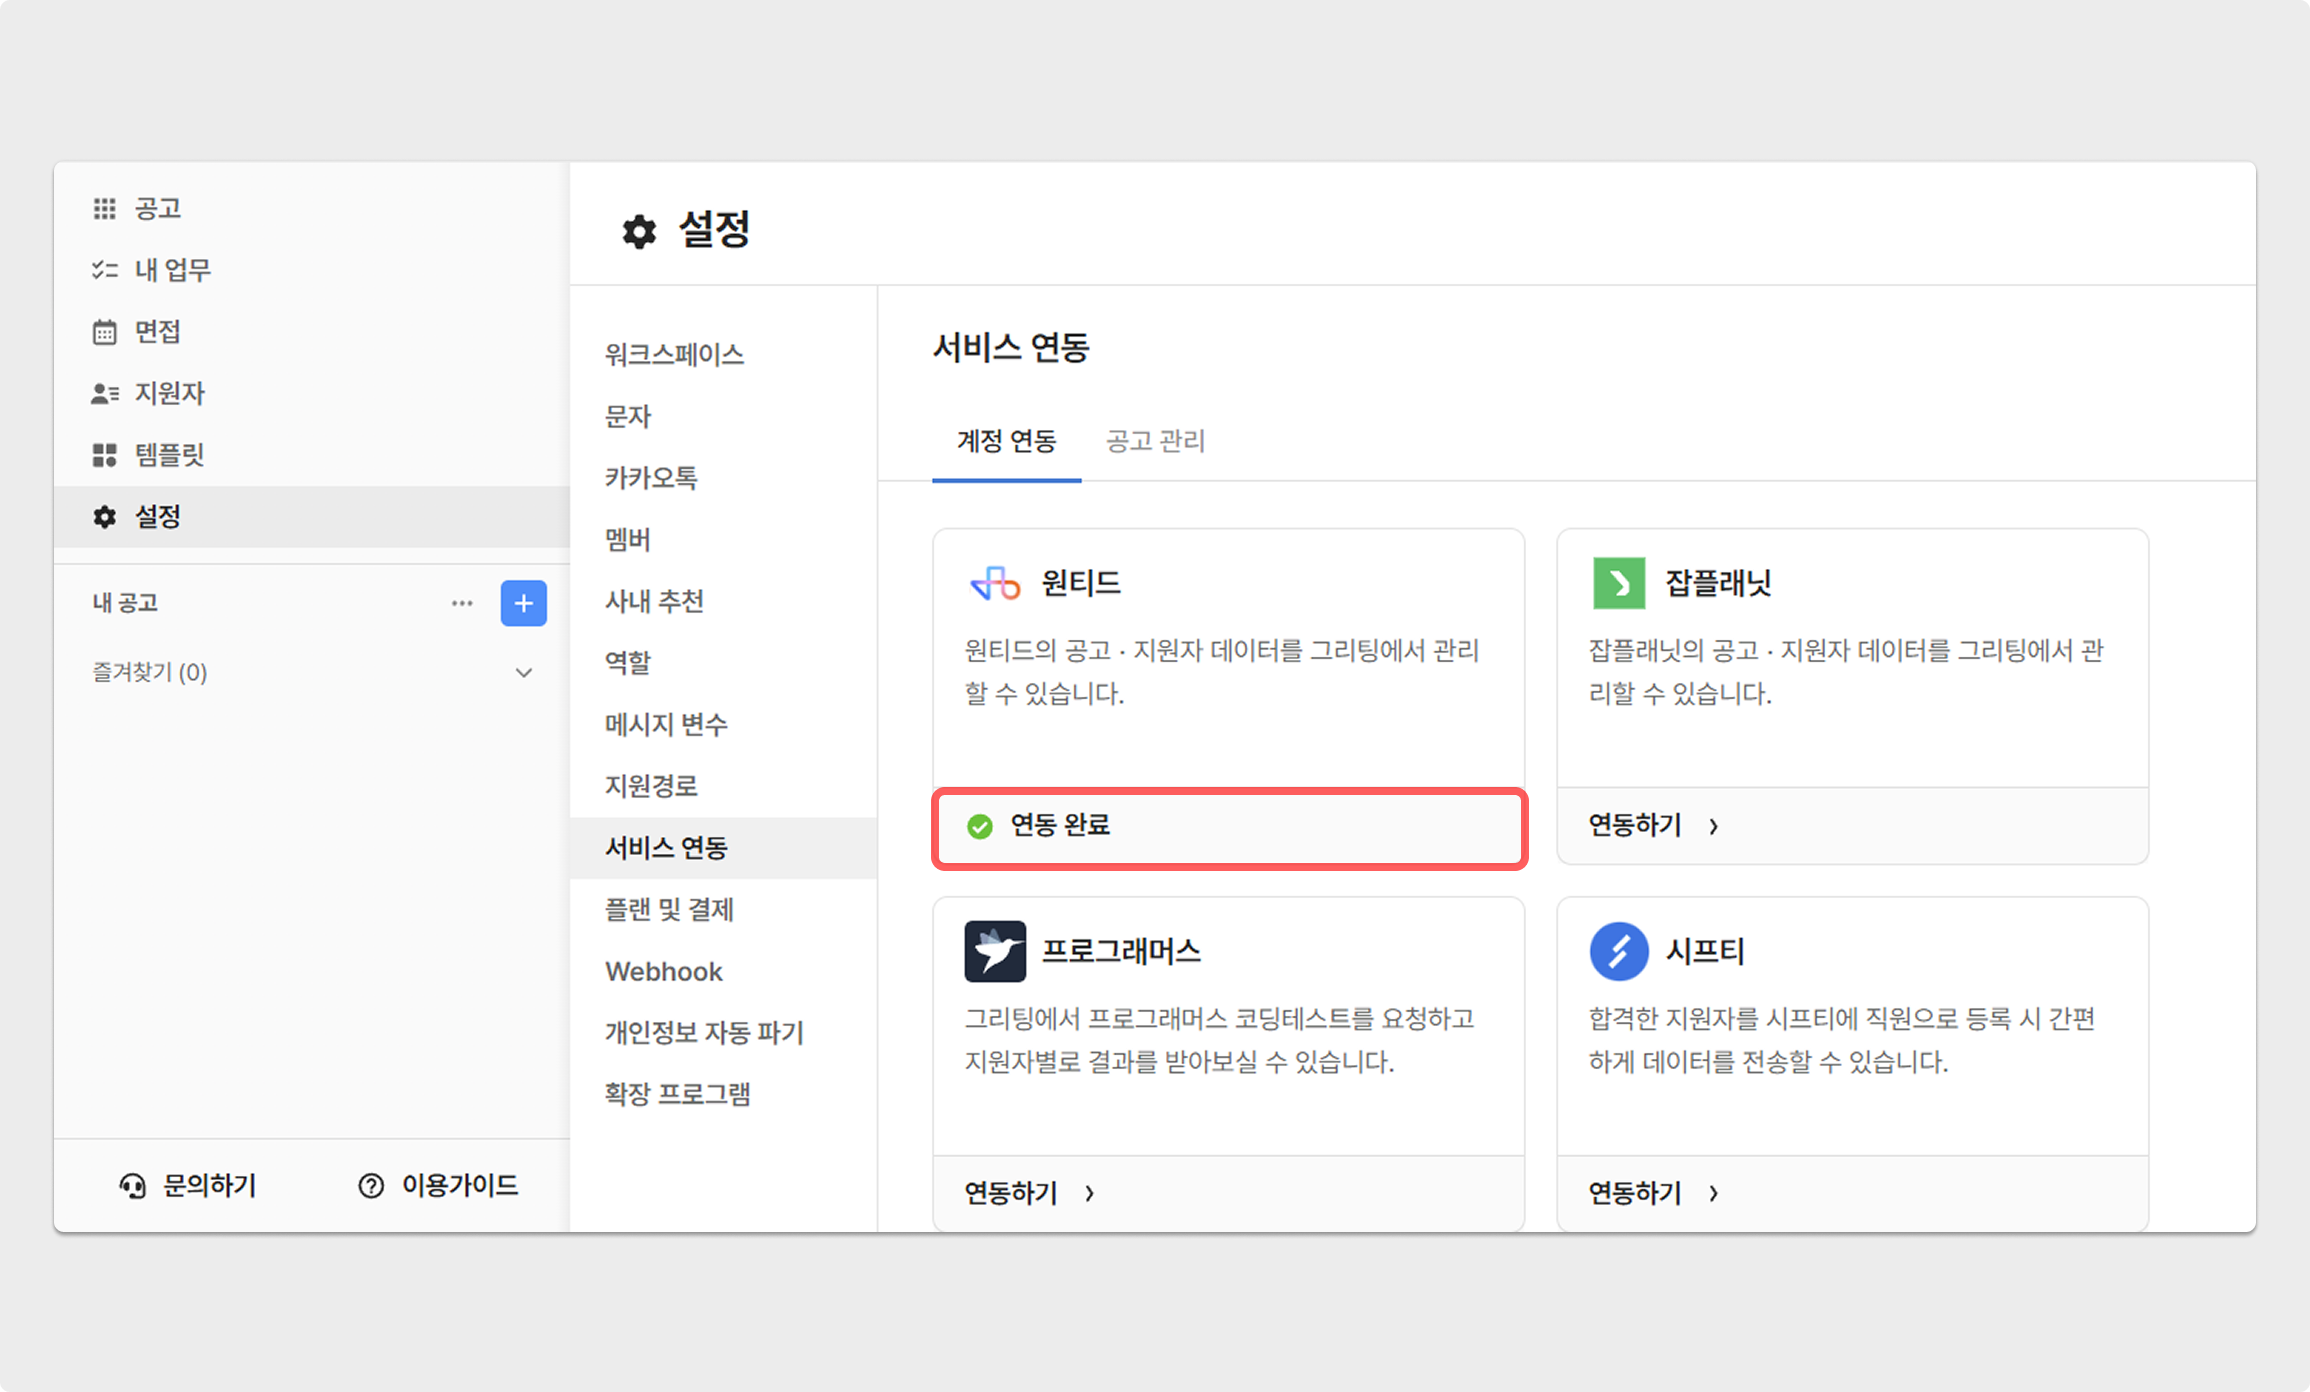Image resolution: width=2310 pixels, height=1392 pixels.
Task: Click the 내 업무 checklist icon
Action: (x=104, y=270)
